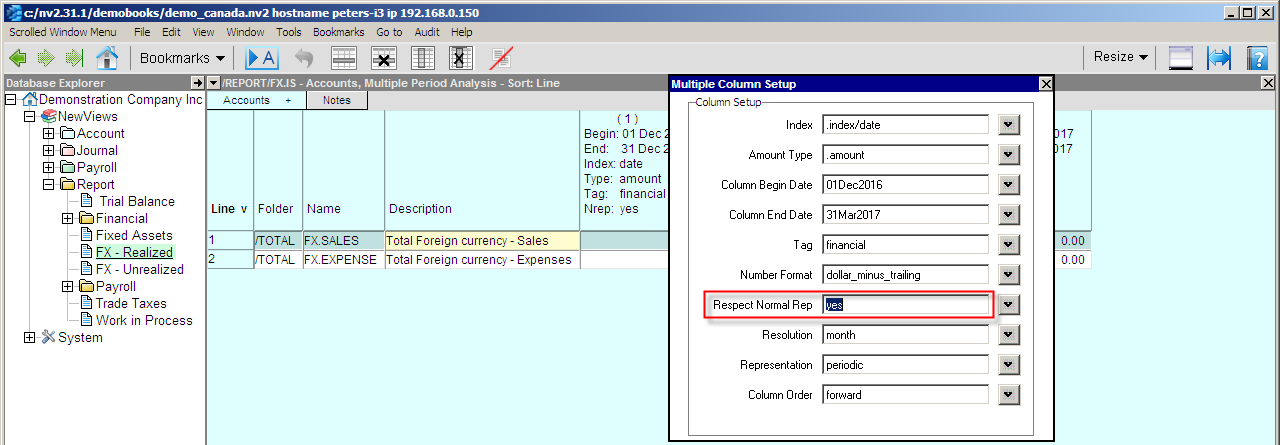Open the Resize dropdown in the toolbar
The image size is (1280, 445).
pyautogui.click(x=1120, y=58)
